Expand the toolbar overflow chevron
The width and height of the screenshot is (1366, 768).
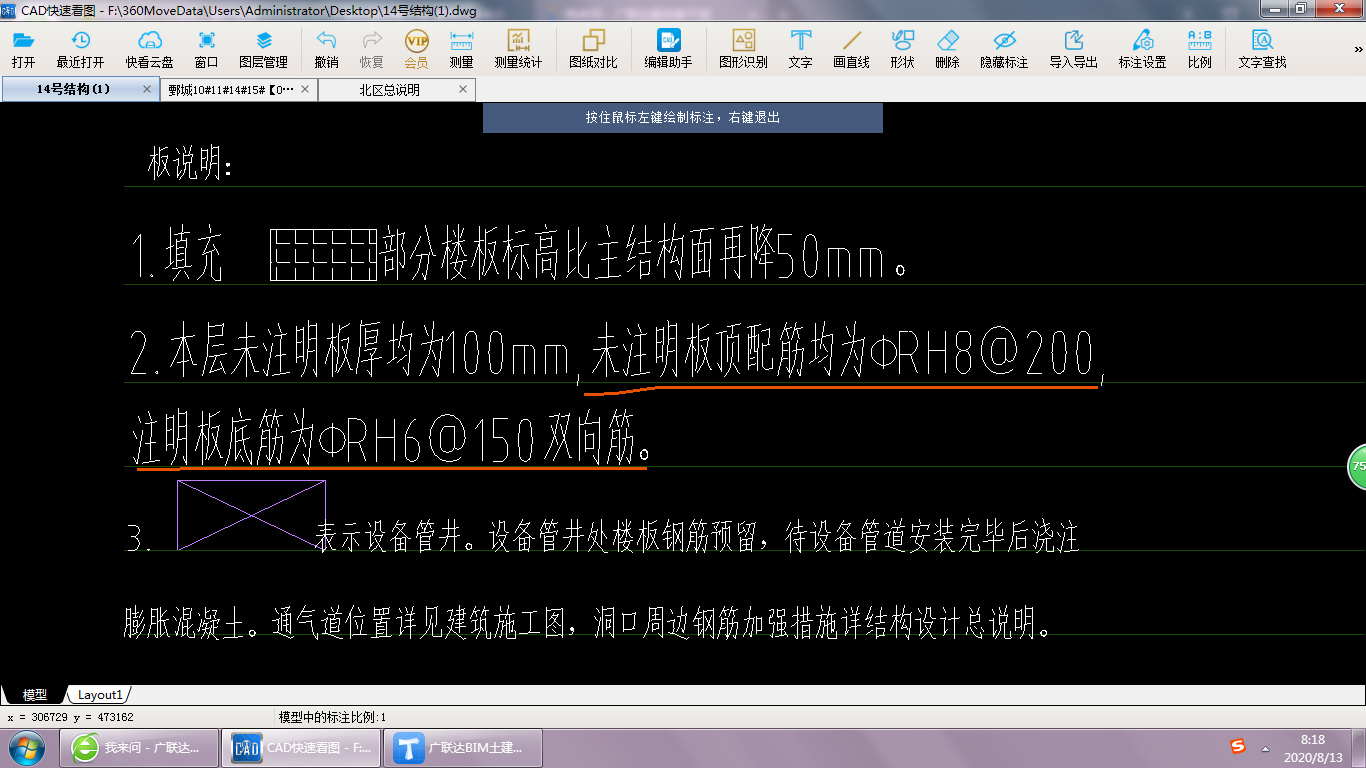tap(1358, 48)
